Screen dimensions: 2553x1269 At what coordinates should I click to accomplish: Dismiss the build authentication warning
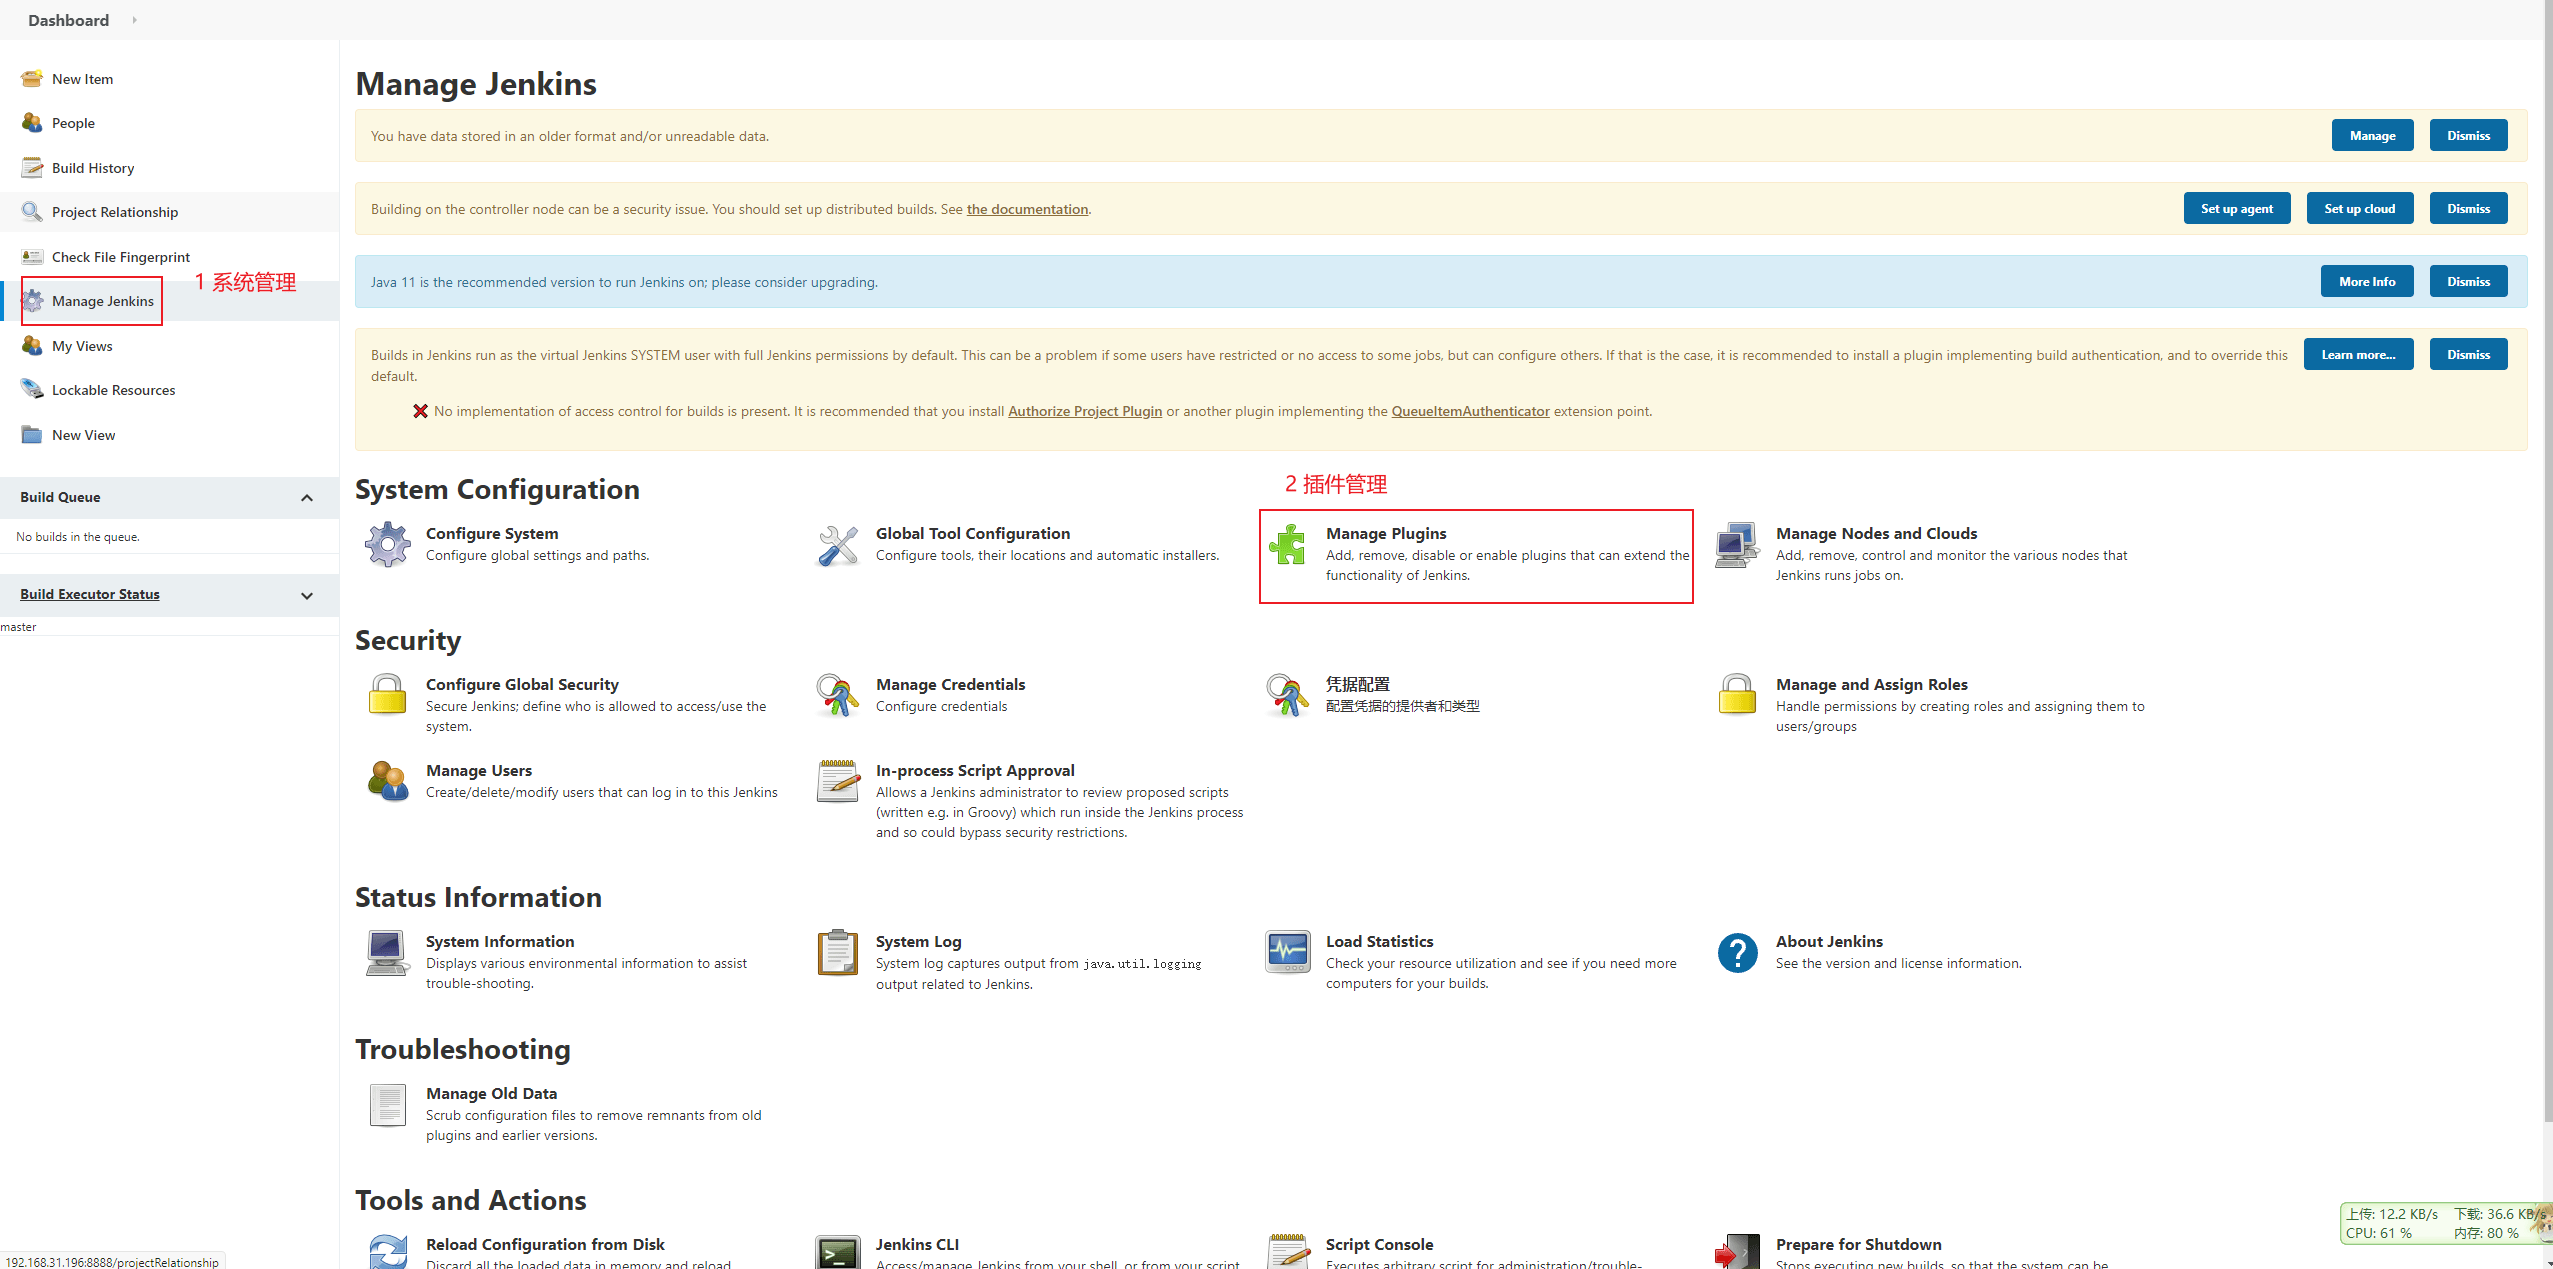pos(2468,355)
